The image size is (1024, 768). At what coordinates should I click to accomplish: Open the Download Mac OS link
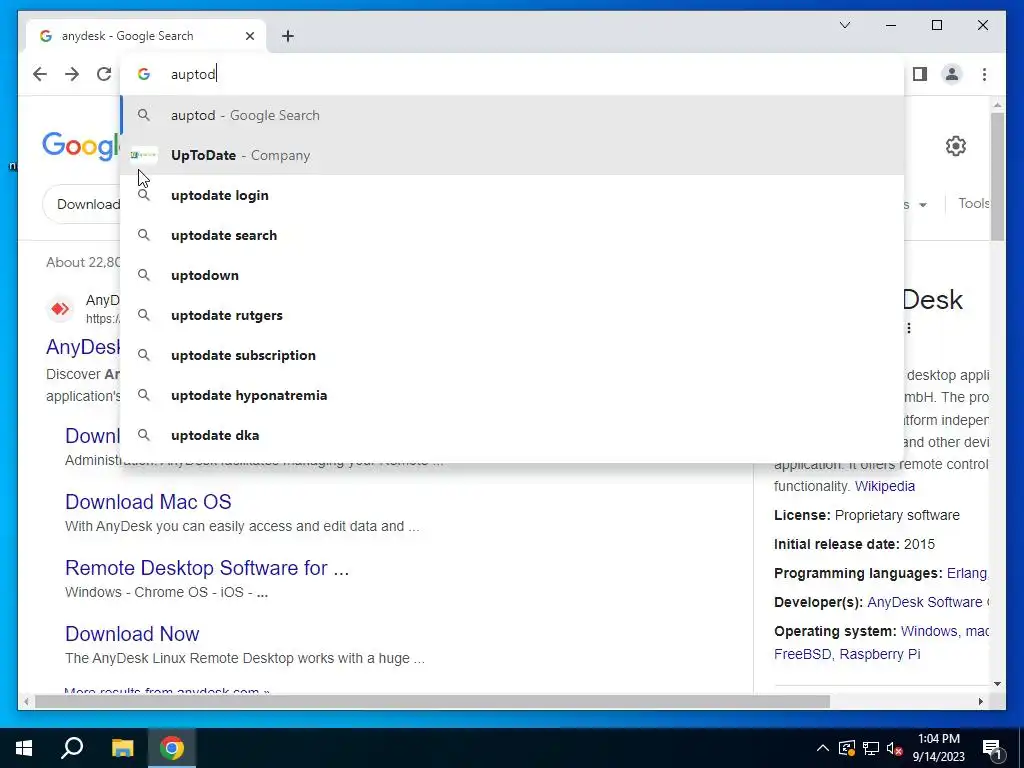(x=148, y=502)
